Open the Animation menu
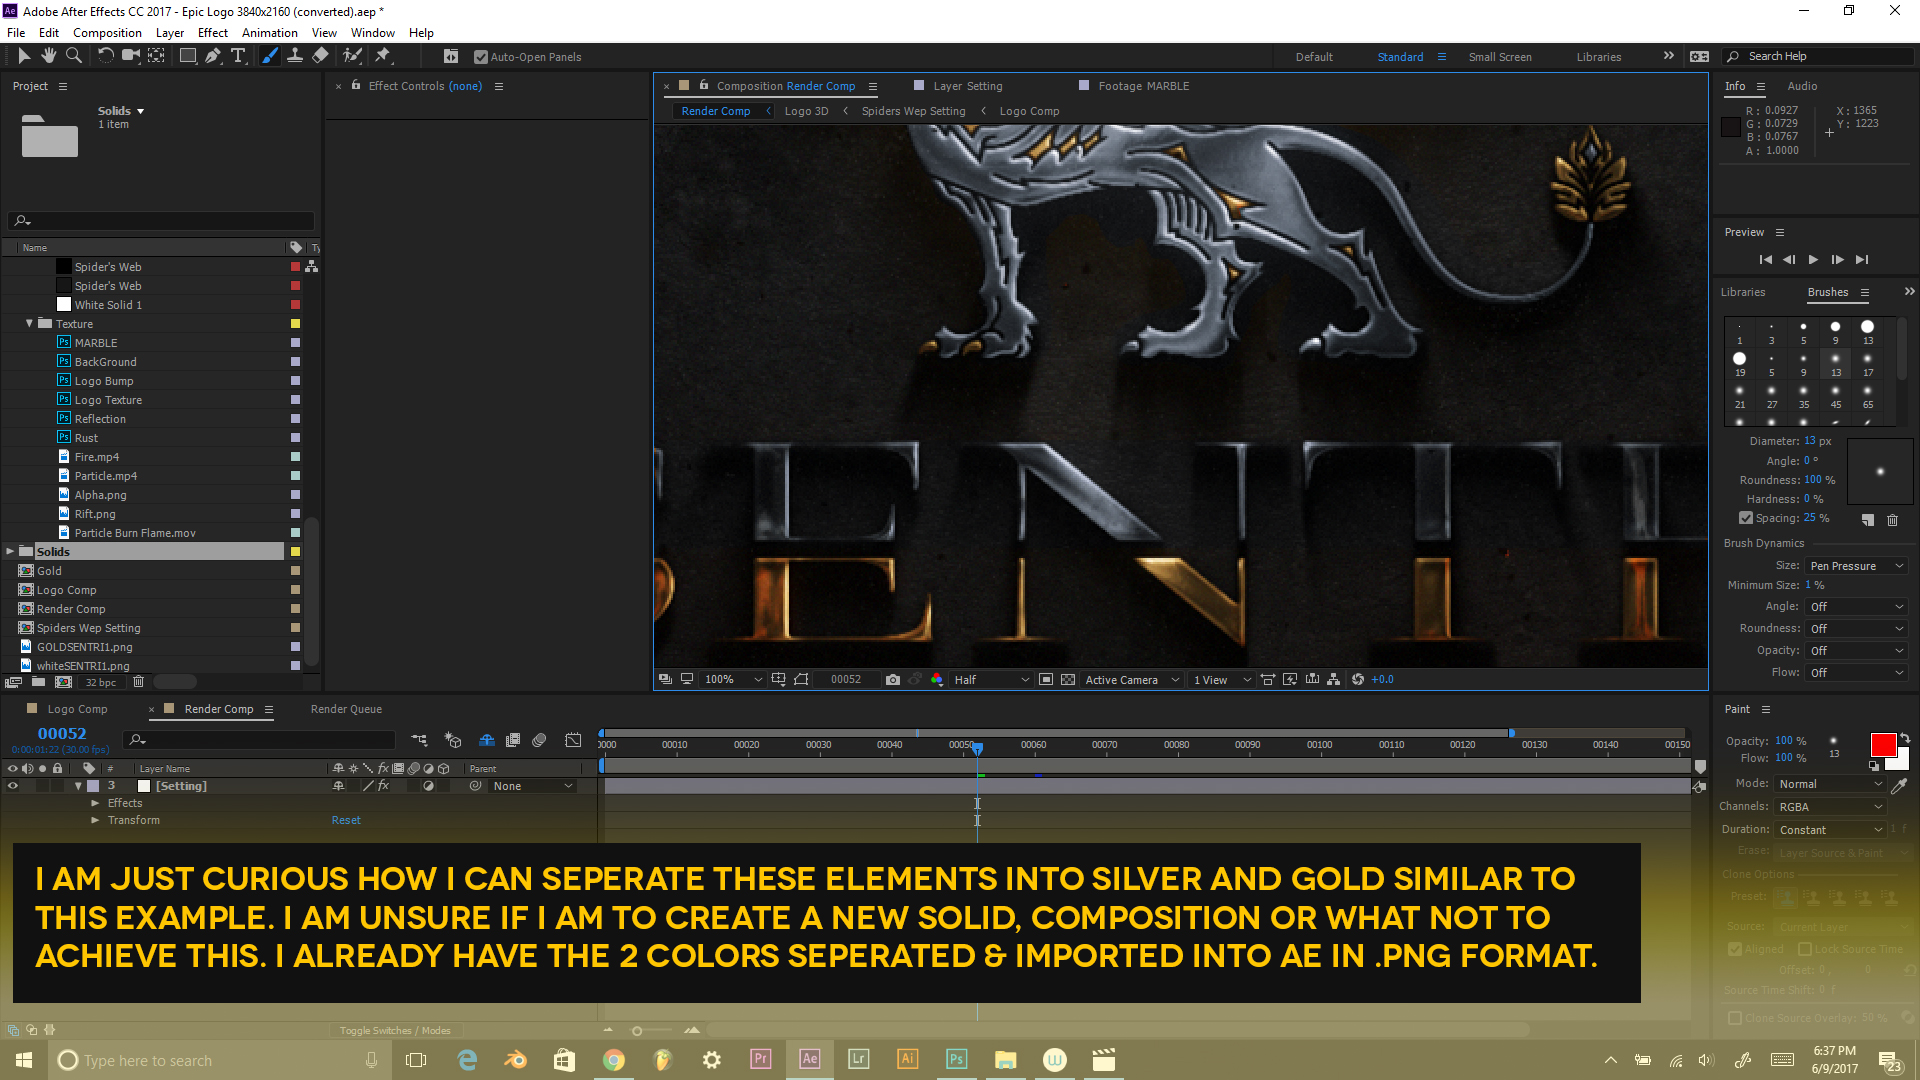The width and height of the screenshot is (1920, 1080). click(x=270, y=32)
